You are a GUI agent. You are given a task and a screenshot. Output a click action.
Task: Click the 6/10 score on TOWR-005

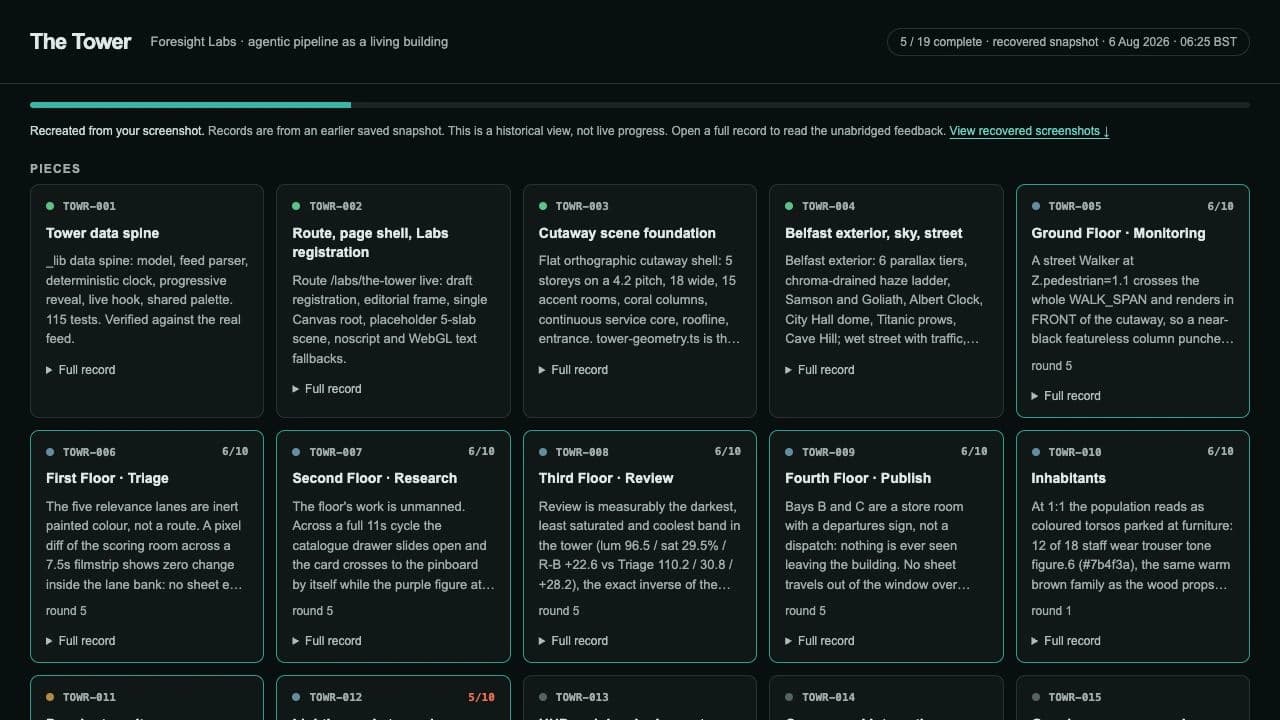coord(1220,206)
